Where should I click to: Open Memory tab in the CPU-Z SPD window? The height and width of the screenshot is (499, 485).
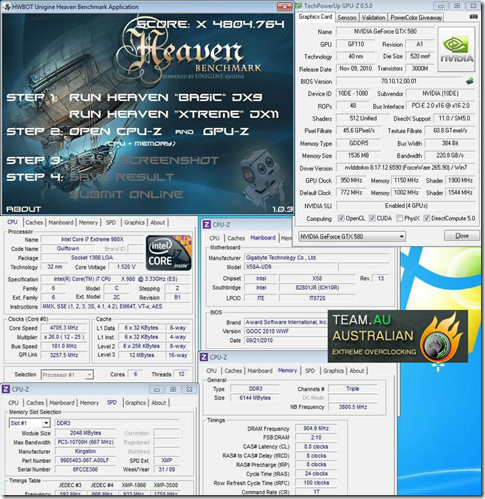[89, 403]
